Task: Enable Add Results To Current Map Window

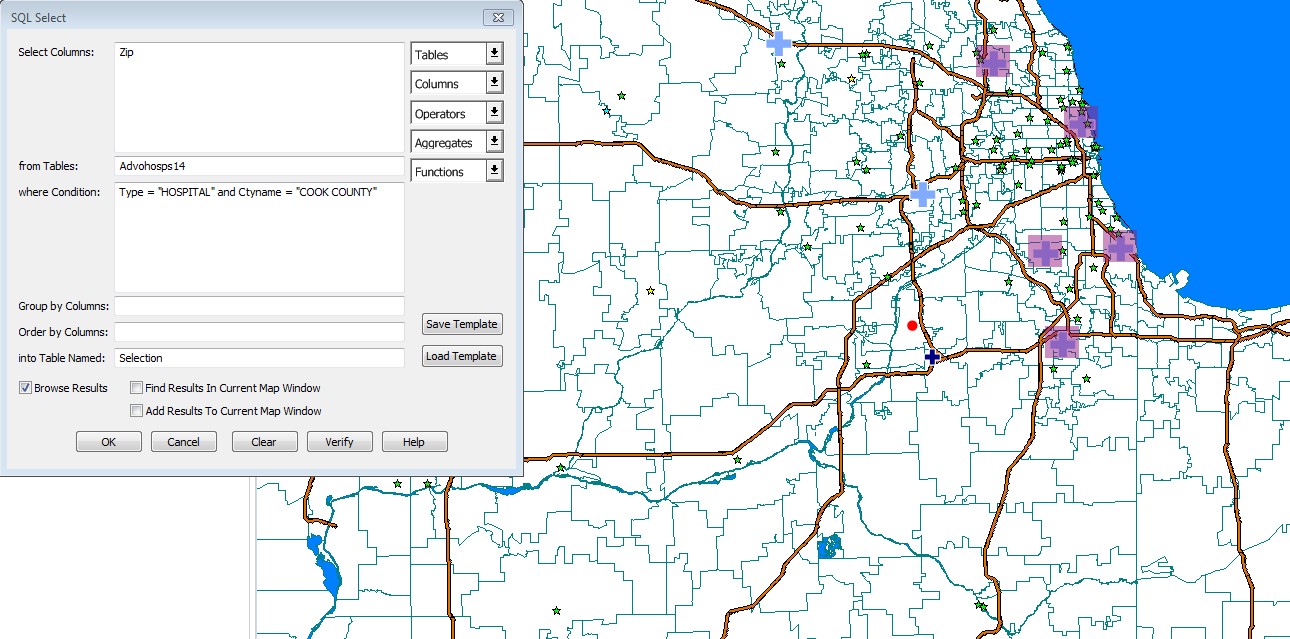Action: 137,411
